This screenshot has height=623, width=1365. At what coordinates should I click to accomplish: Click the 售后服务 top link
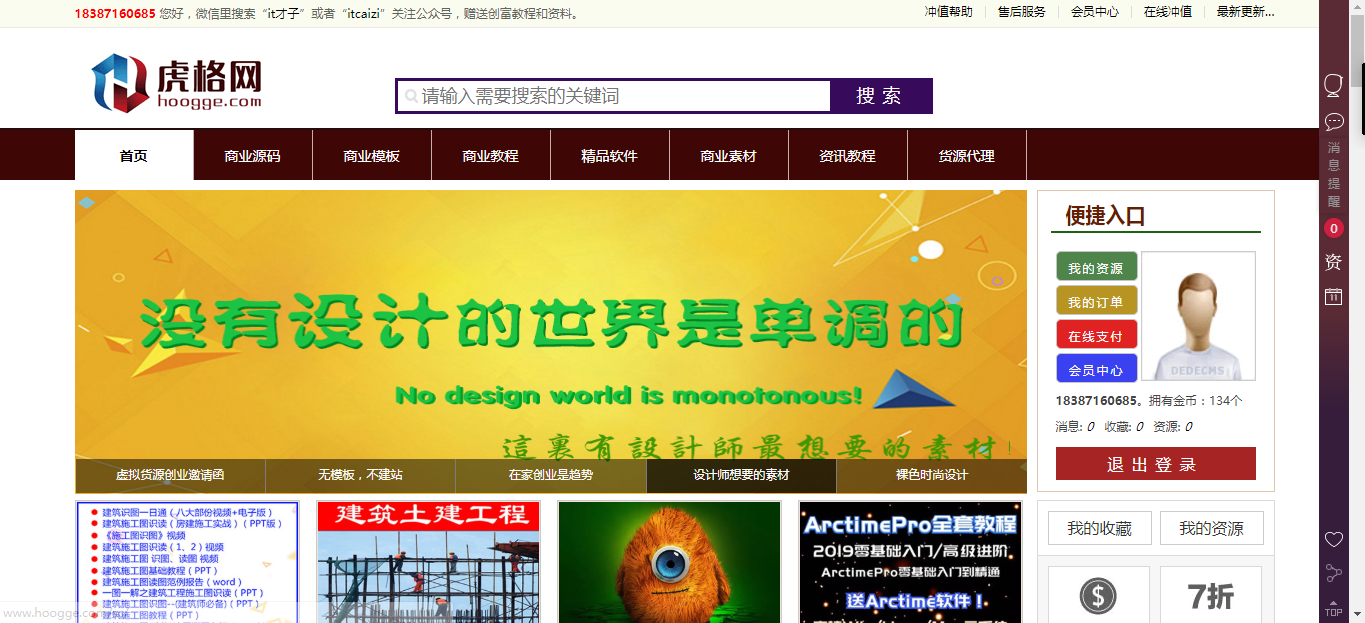[1022, 12]
